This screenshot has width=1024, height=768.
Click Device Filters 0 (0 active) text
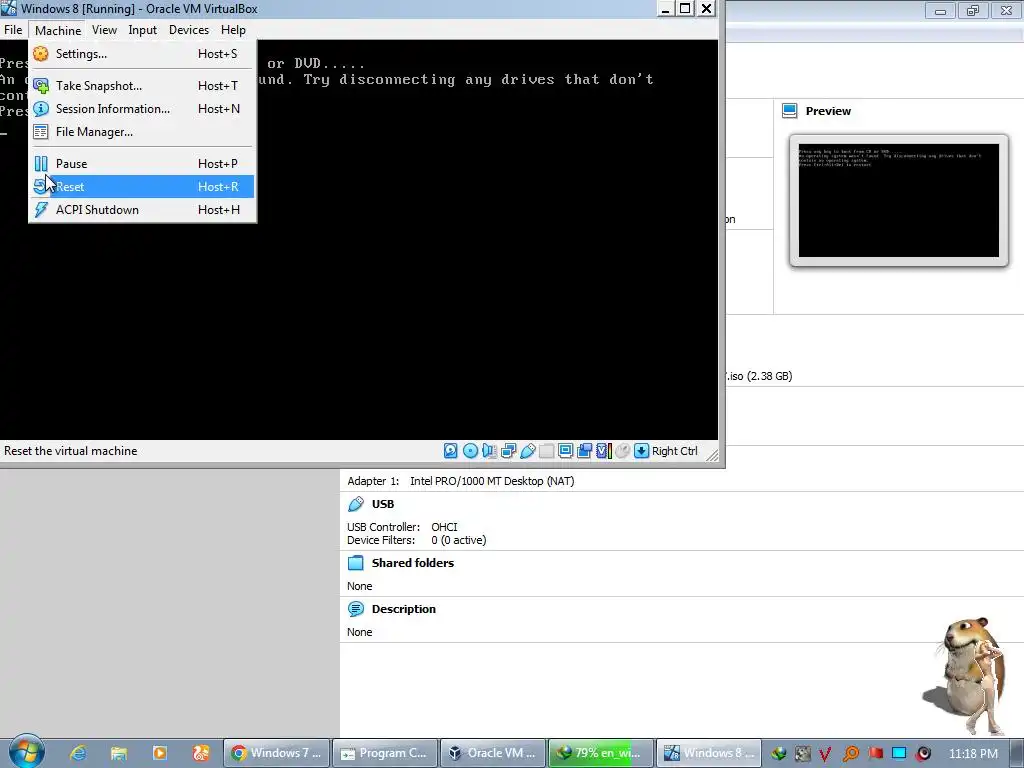pos(417,540)
